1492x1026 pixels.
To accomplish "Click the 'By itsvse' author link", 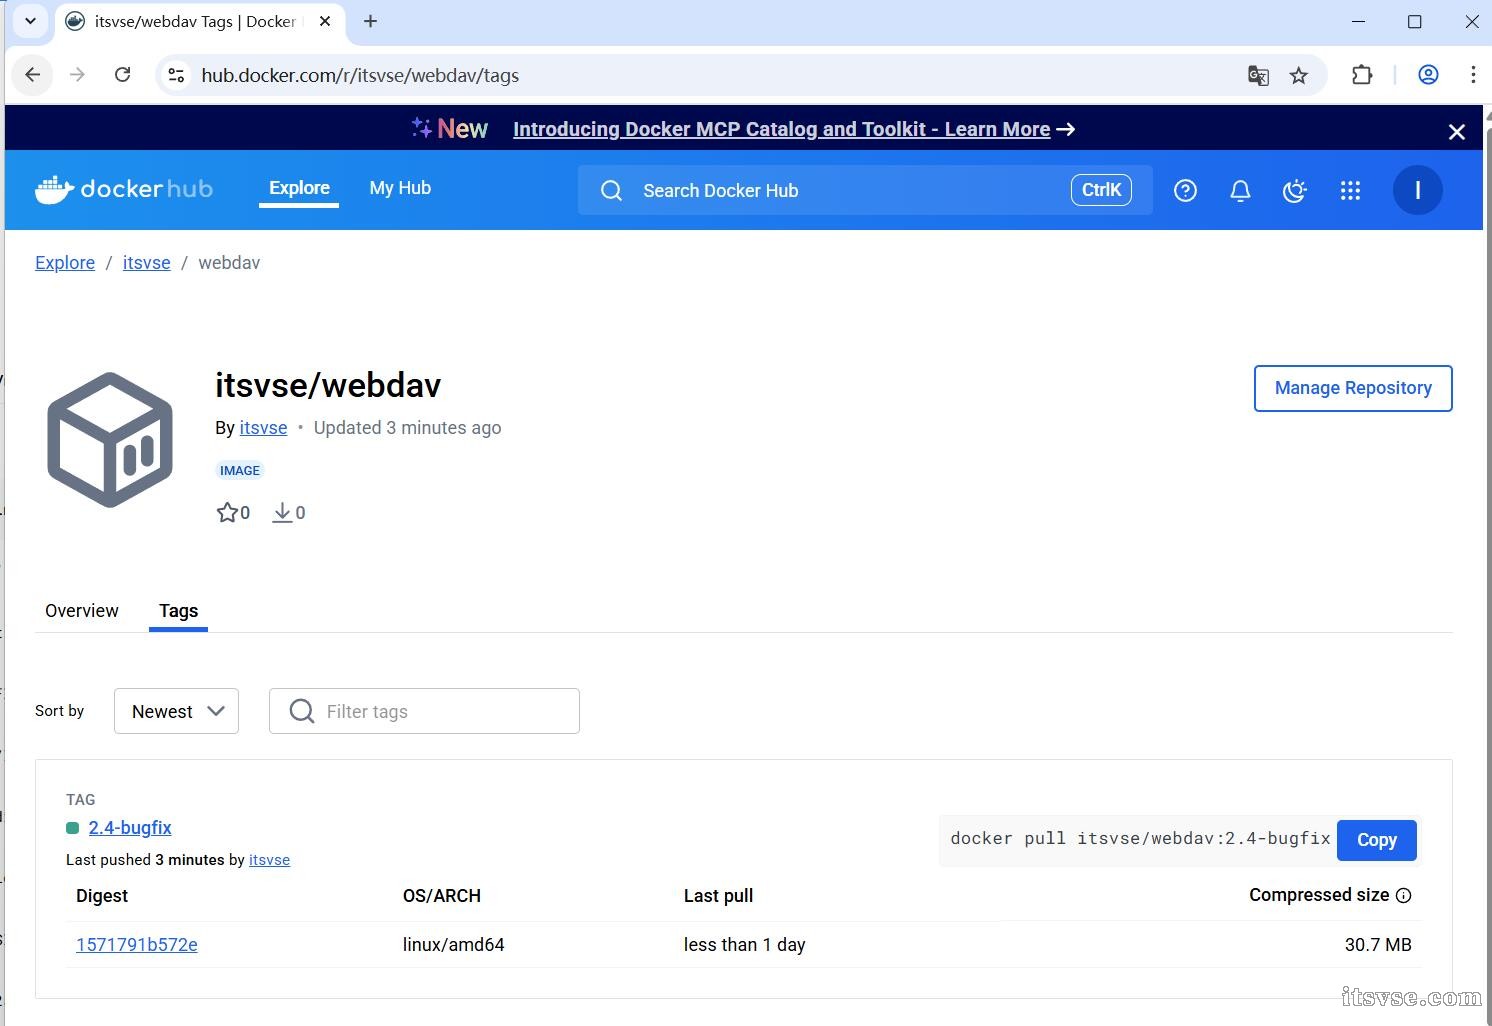I will point(263,428).
